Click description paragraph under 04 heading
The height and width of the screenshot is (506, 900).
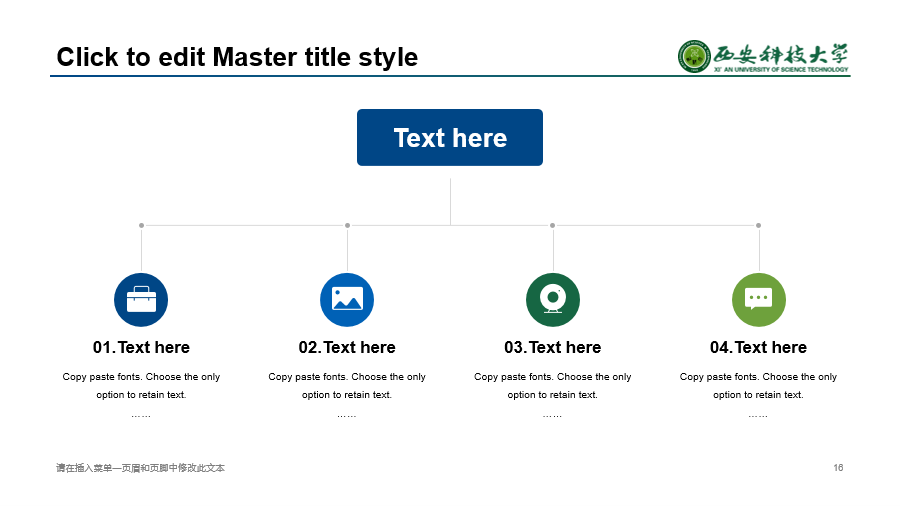click(758, 394)
